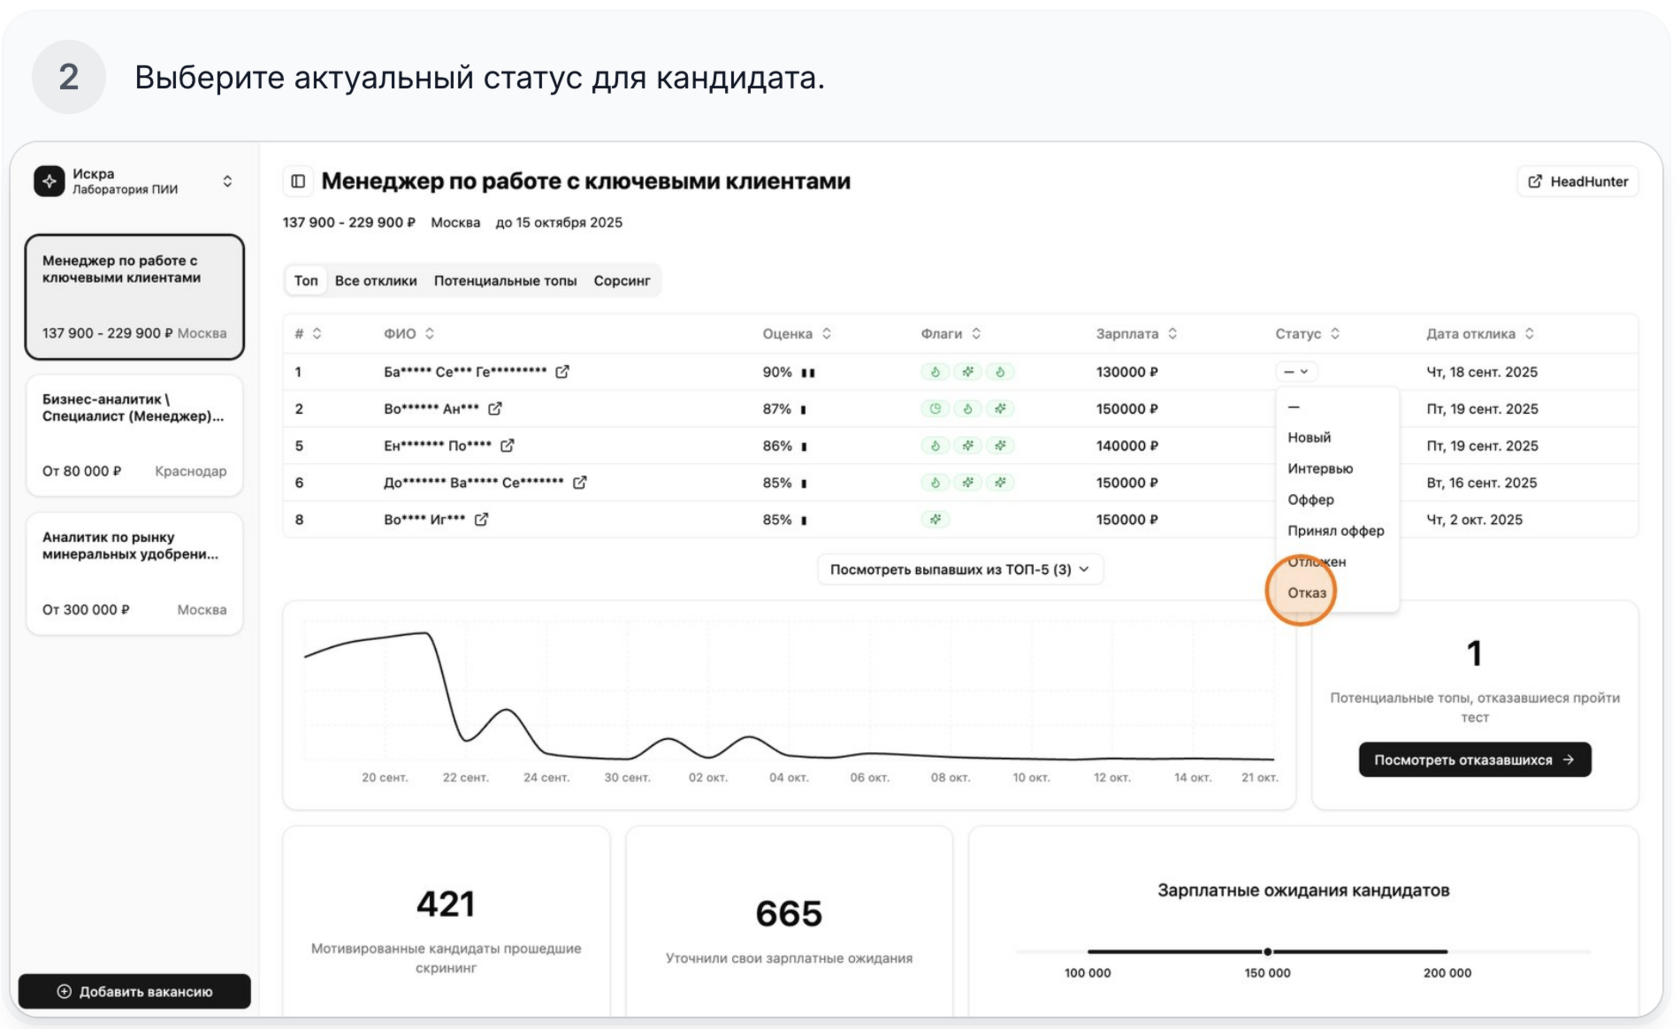This screenshot has width=1680, height=1029.
Task: Click the sparkle flag in the 90% row
Action: (968, 372)
